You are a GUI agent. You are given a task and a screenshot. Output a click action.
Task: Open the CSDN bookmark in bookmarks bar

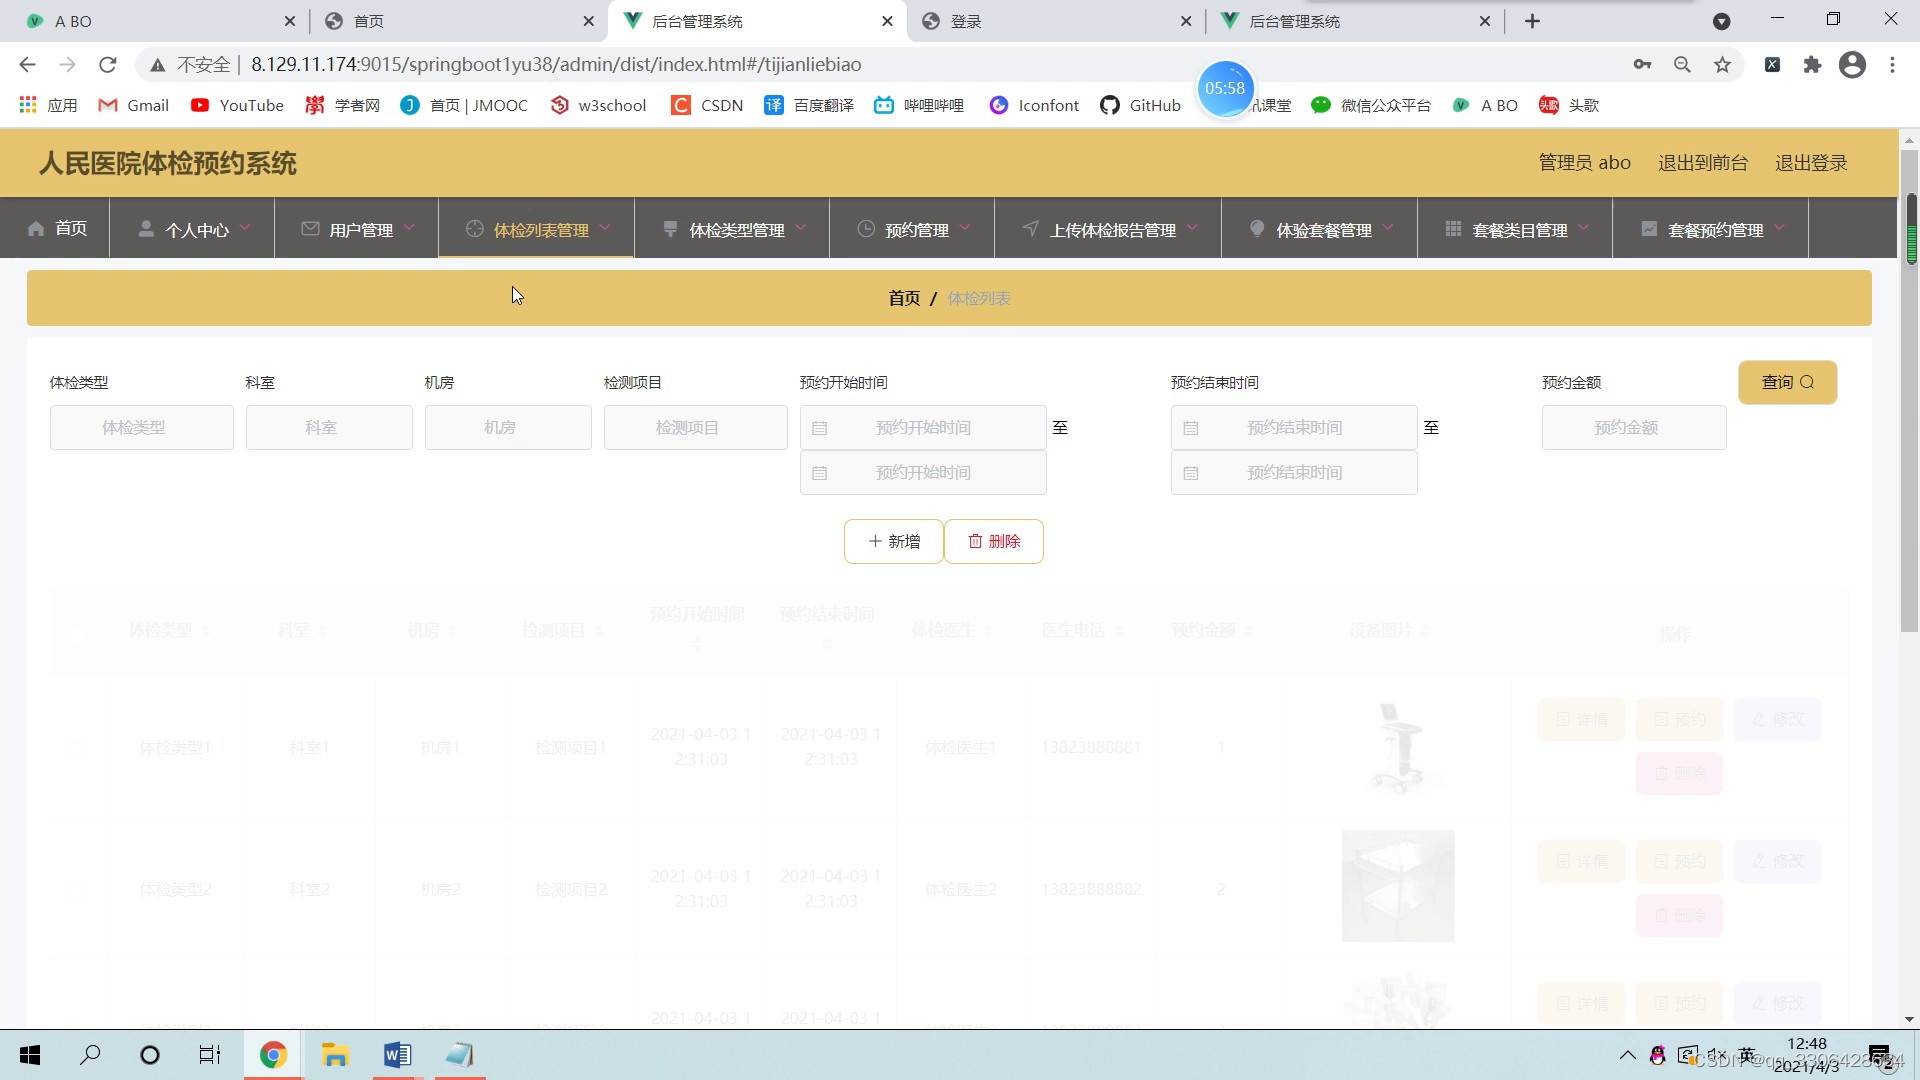click(707, 105)
